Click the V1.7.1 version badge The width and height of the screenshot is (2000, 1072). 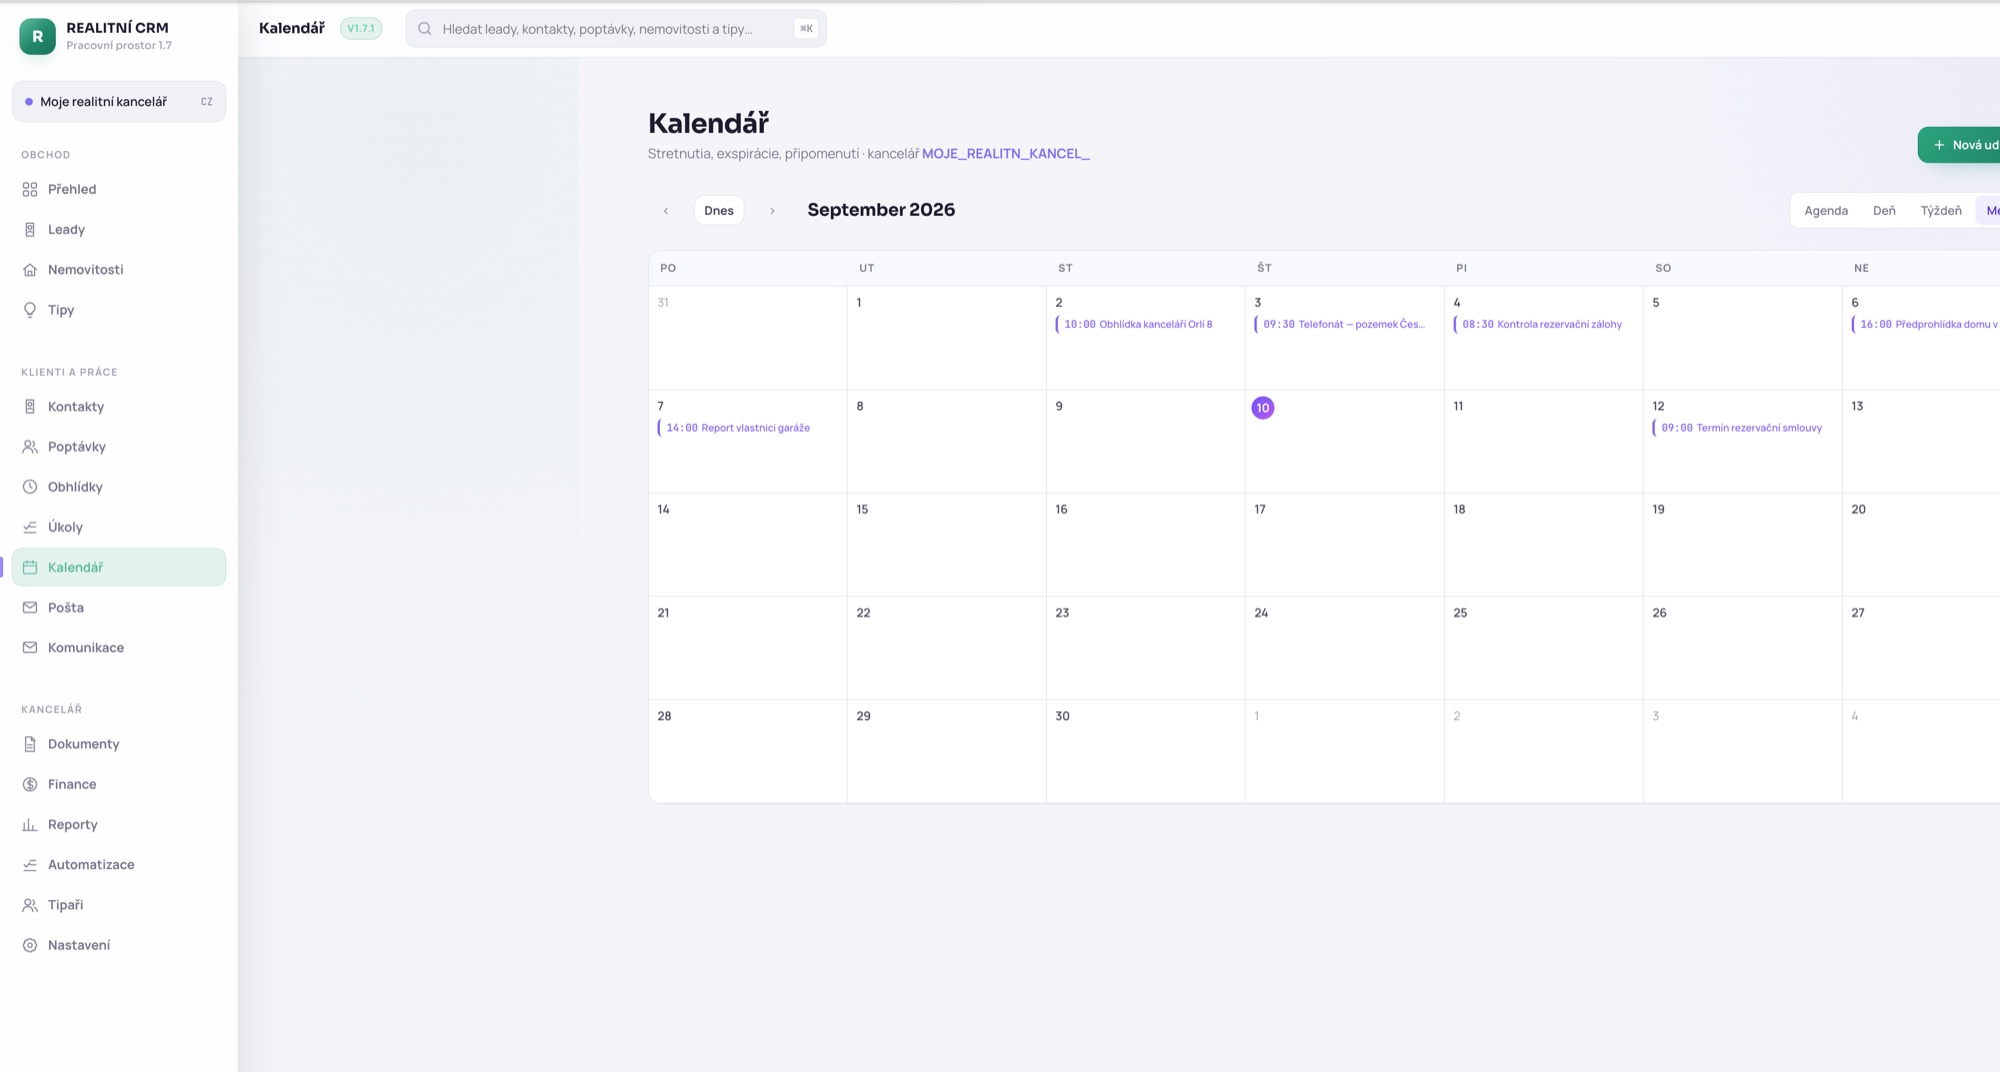click(361, 29)
